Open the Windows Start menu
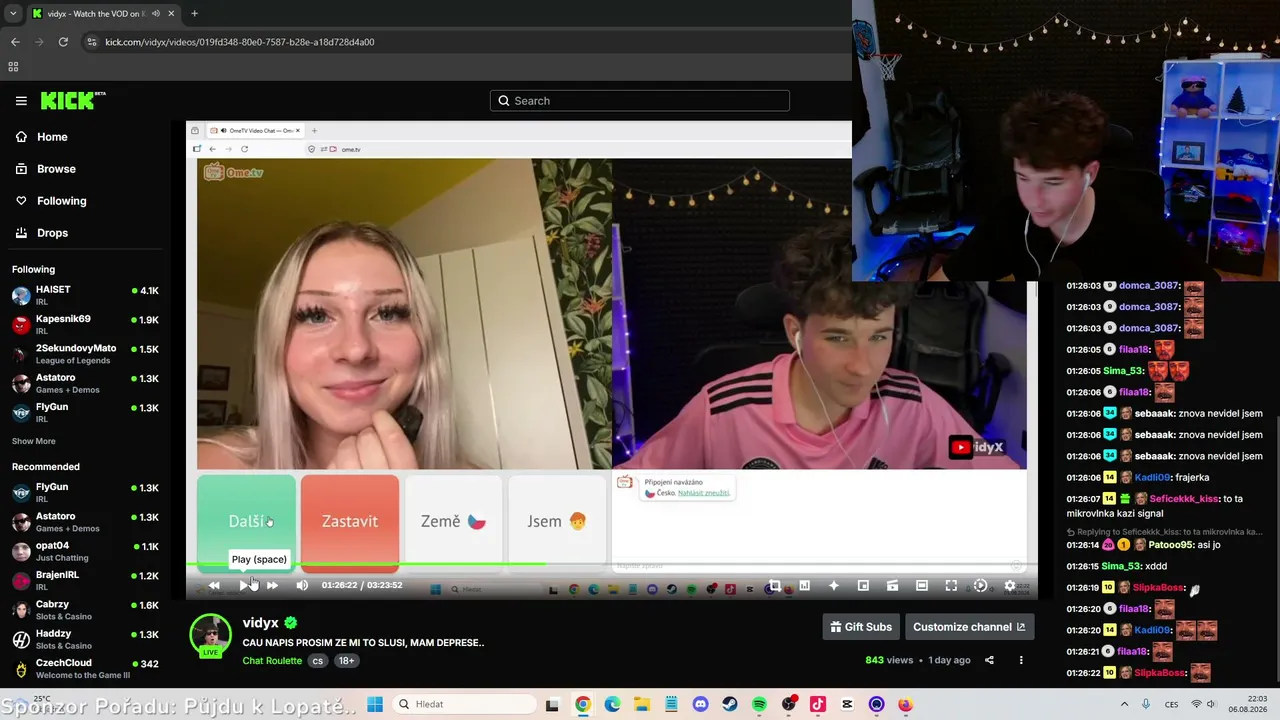Screen dimensions: 1280x720 point(375,705)
